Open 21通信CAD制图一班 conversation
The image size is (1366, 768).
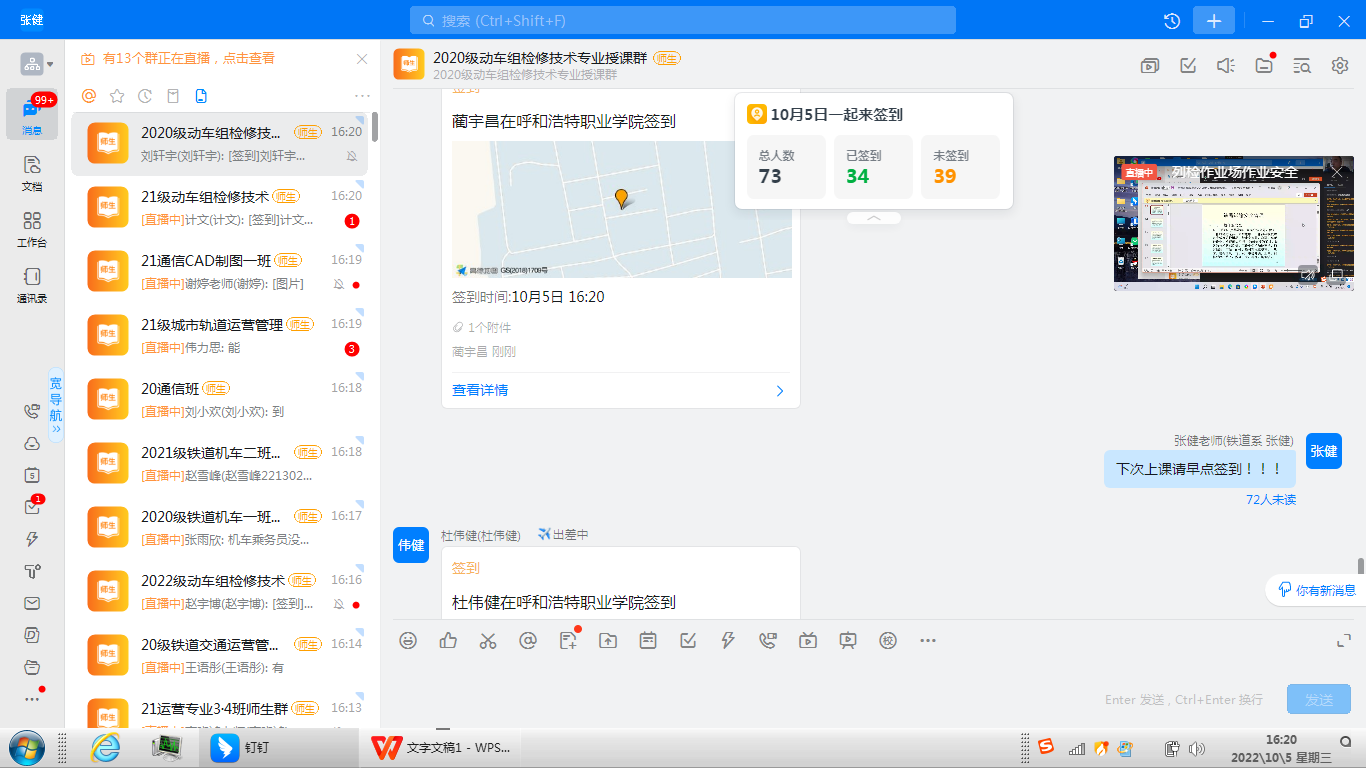[217, 272]
